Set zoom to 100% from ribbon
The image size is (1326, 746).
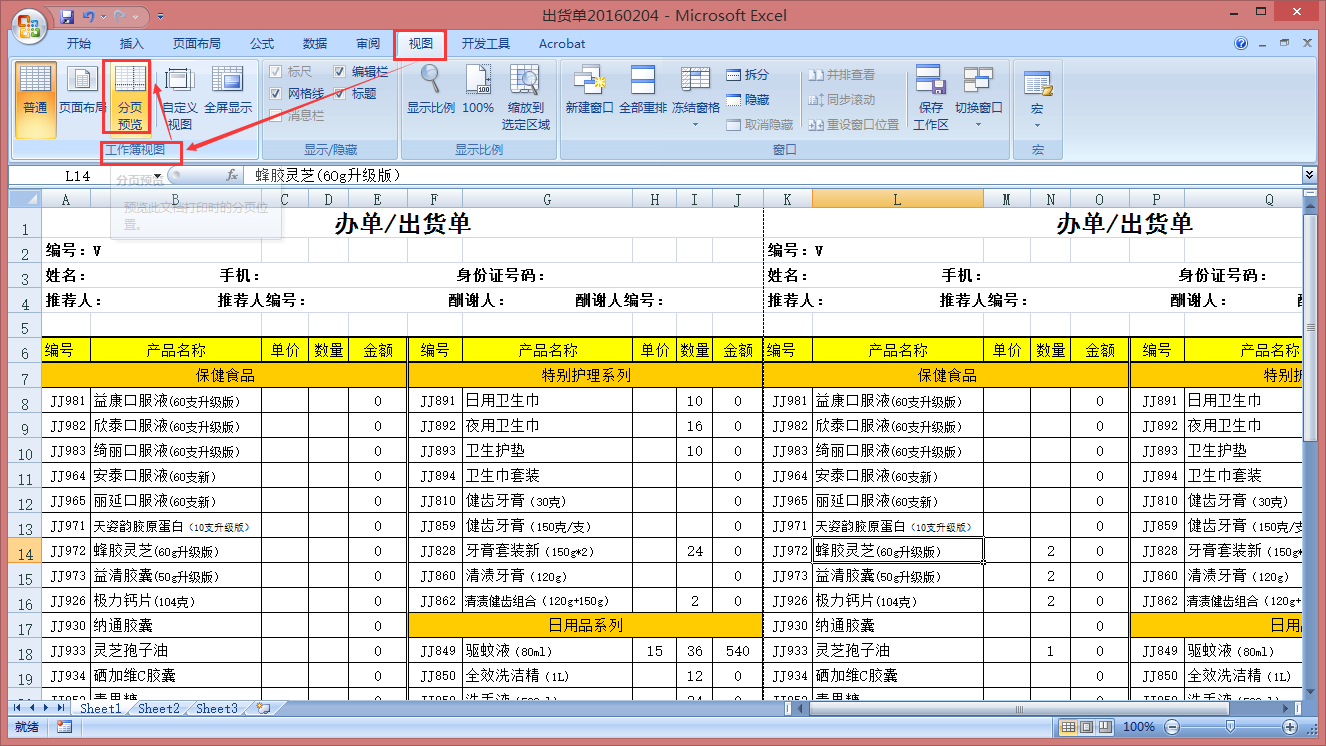(x=478, y=89)
